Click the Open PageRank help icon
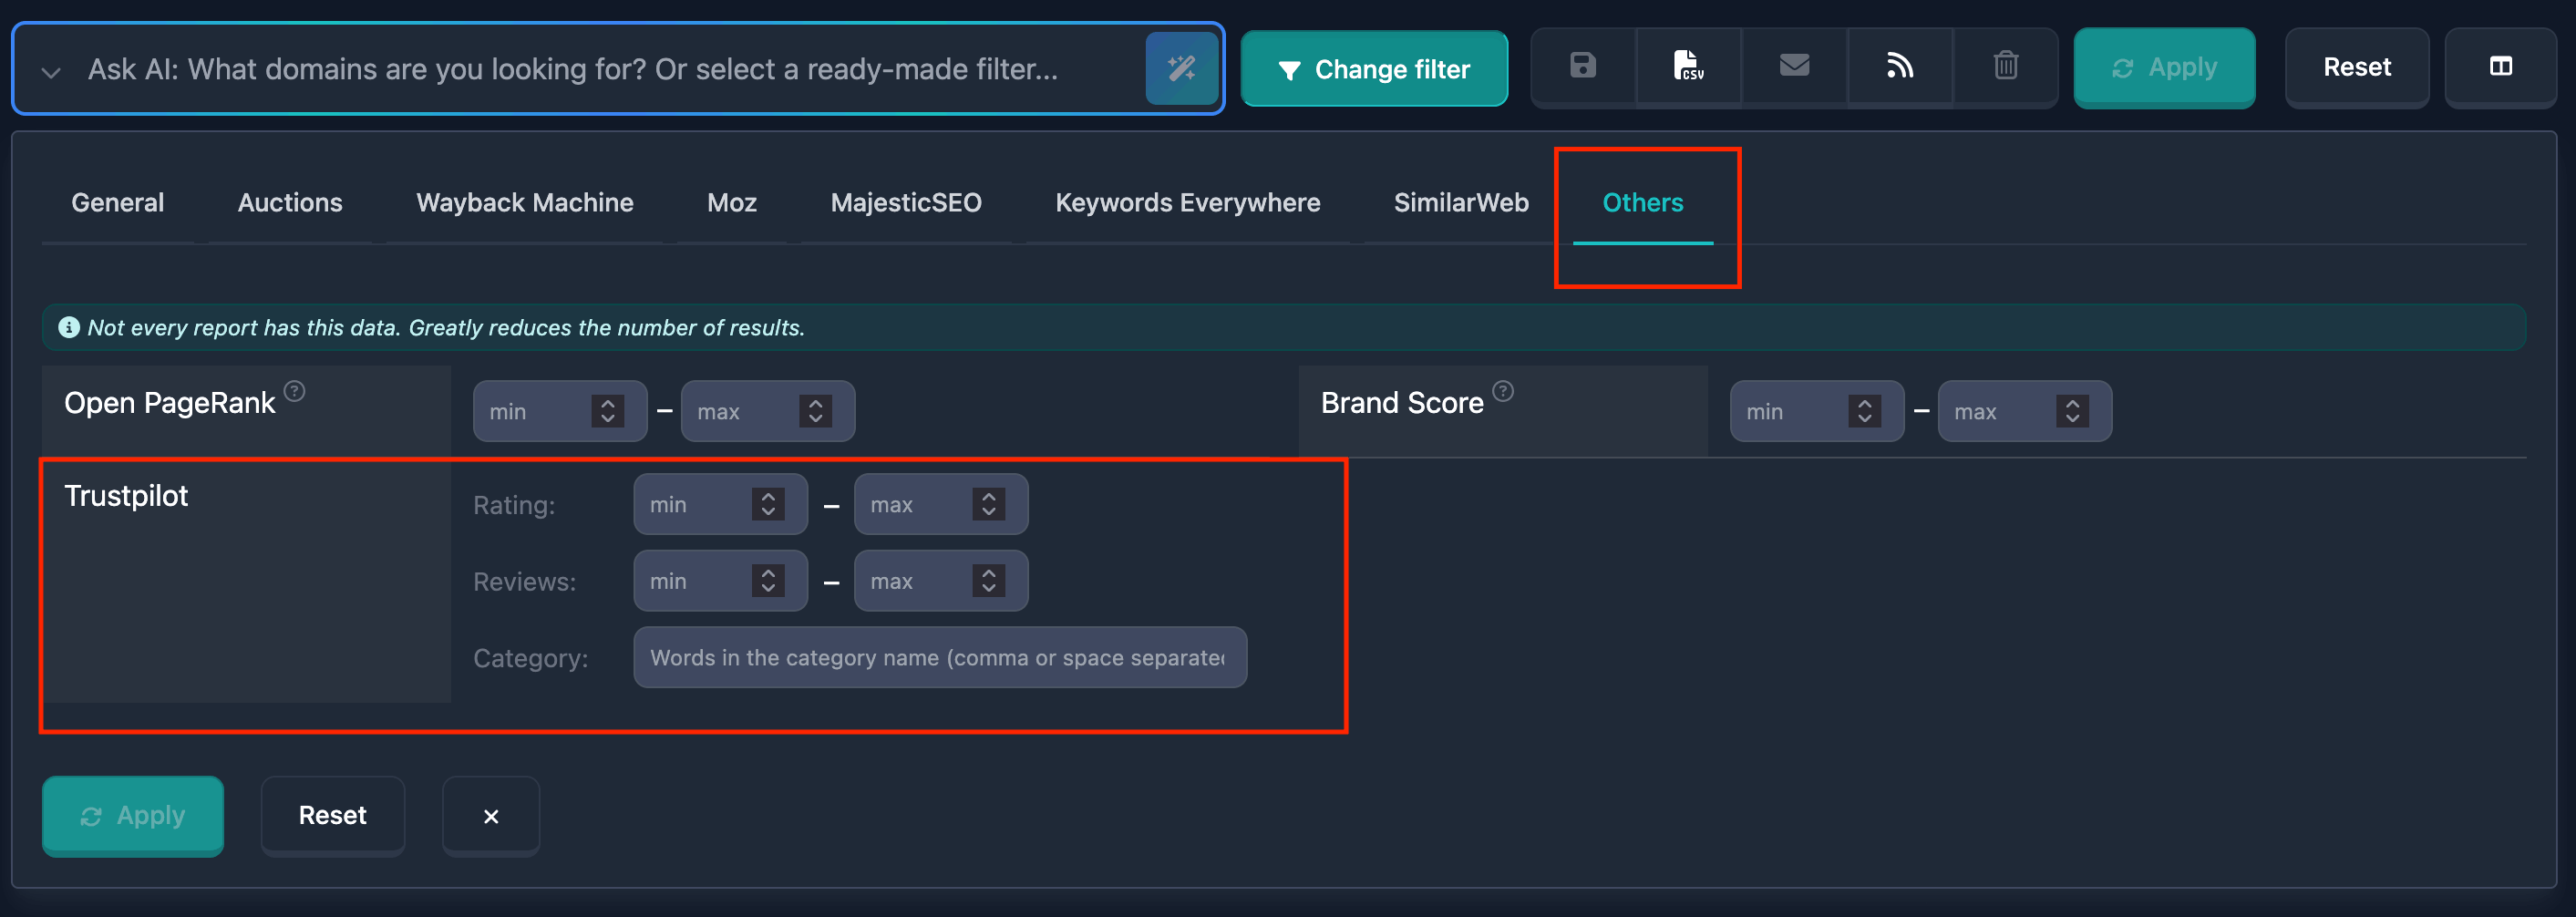The image size is (2576, 917). 294,391
